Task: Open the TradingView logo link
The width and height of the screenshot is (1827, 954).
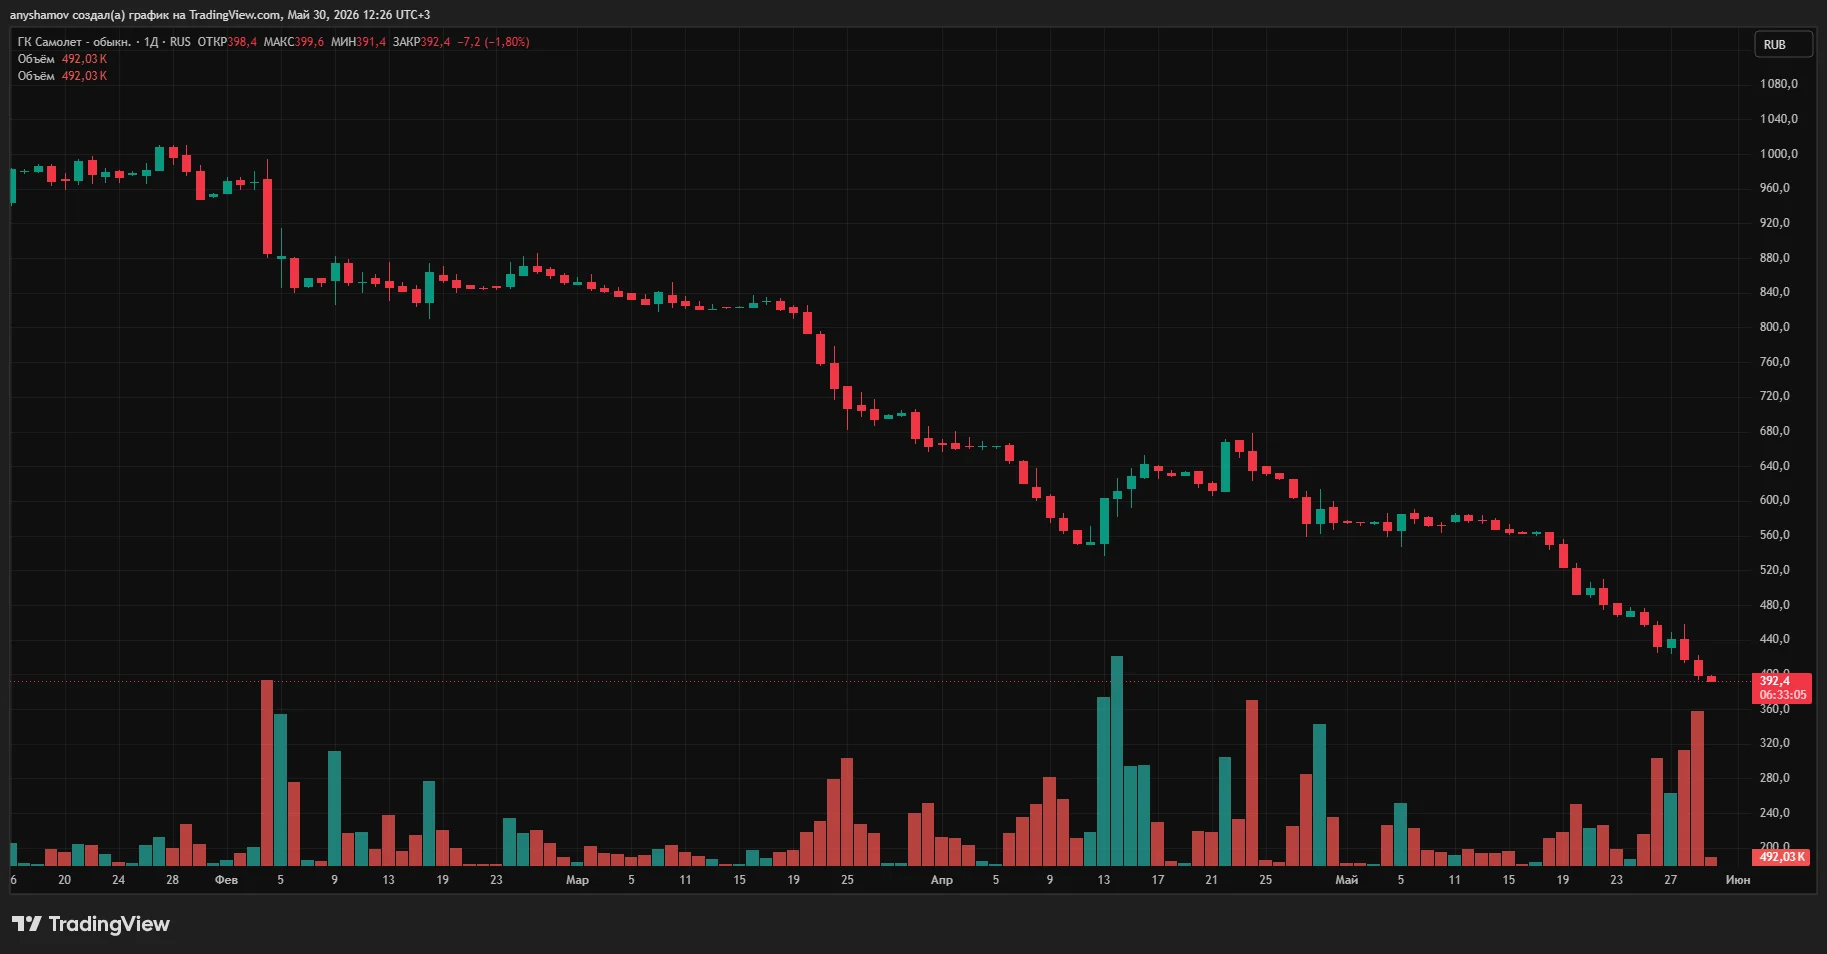Action: [x=91, y=924]
